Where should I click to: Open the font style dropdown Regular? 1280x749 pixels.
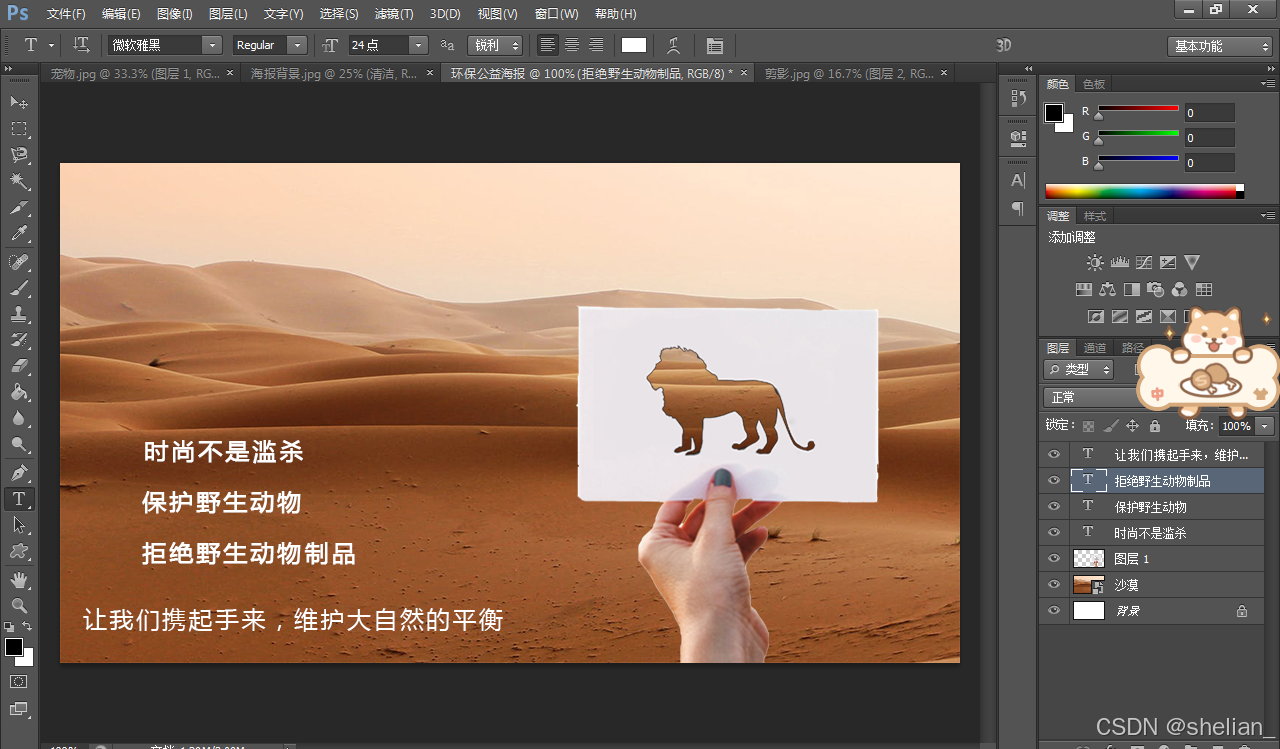pos(269,45)
